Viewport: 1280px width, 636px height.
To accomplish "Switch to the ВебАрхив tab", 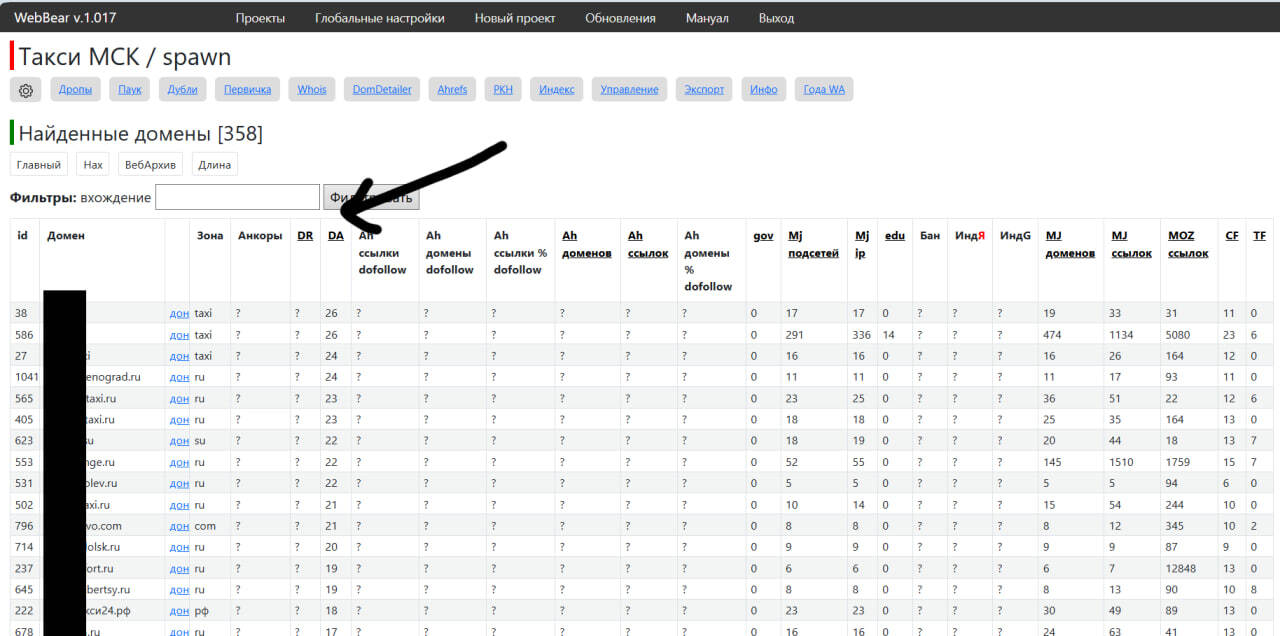I will (150, 165).
